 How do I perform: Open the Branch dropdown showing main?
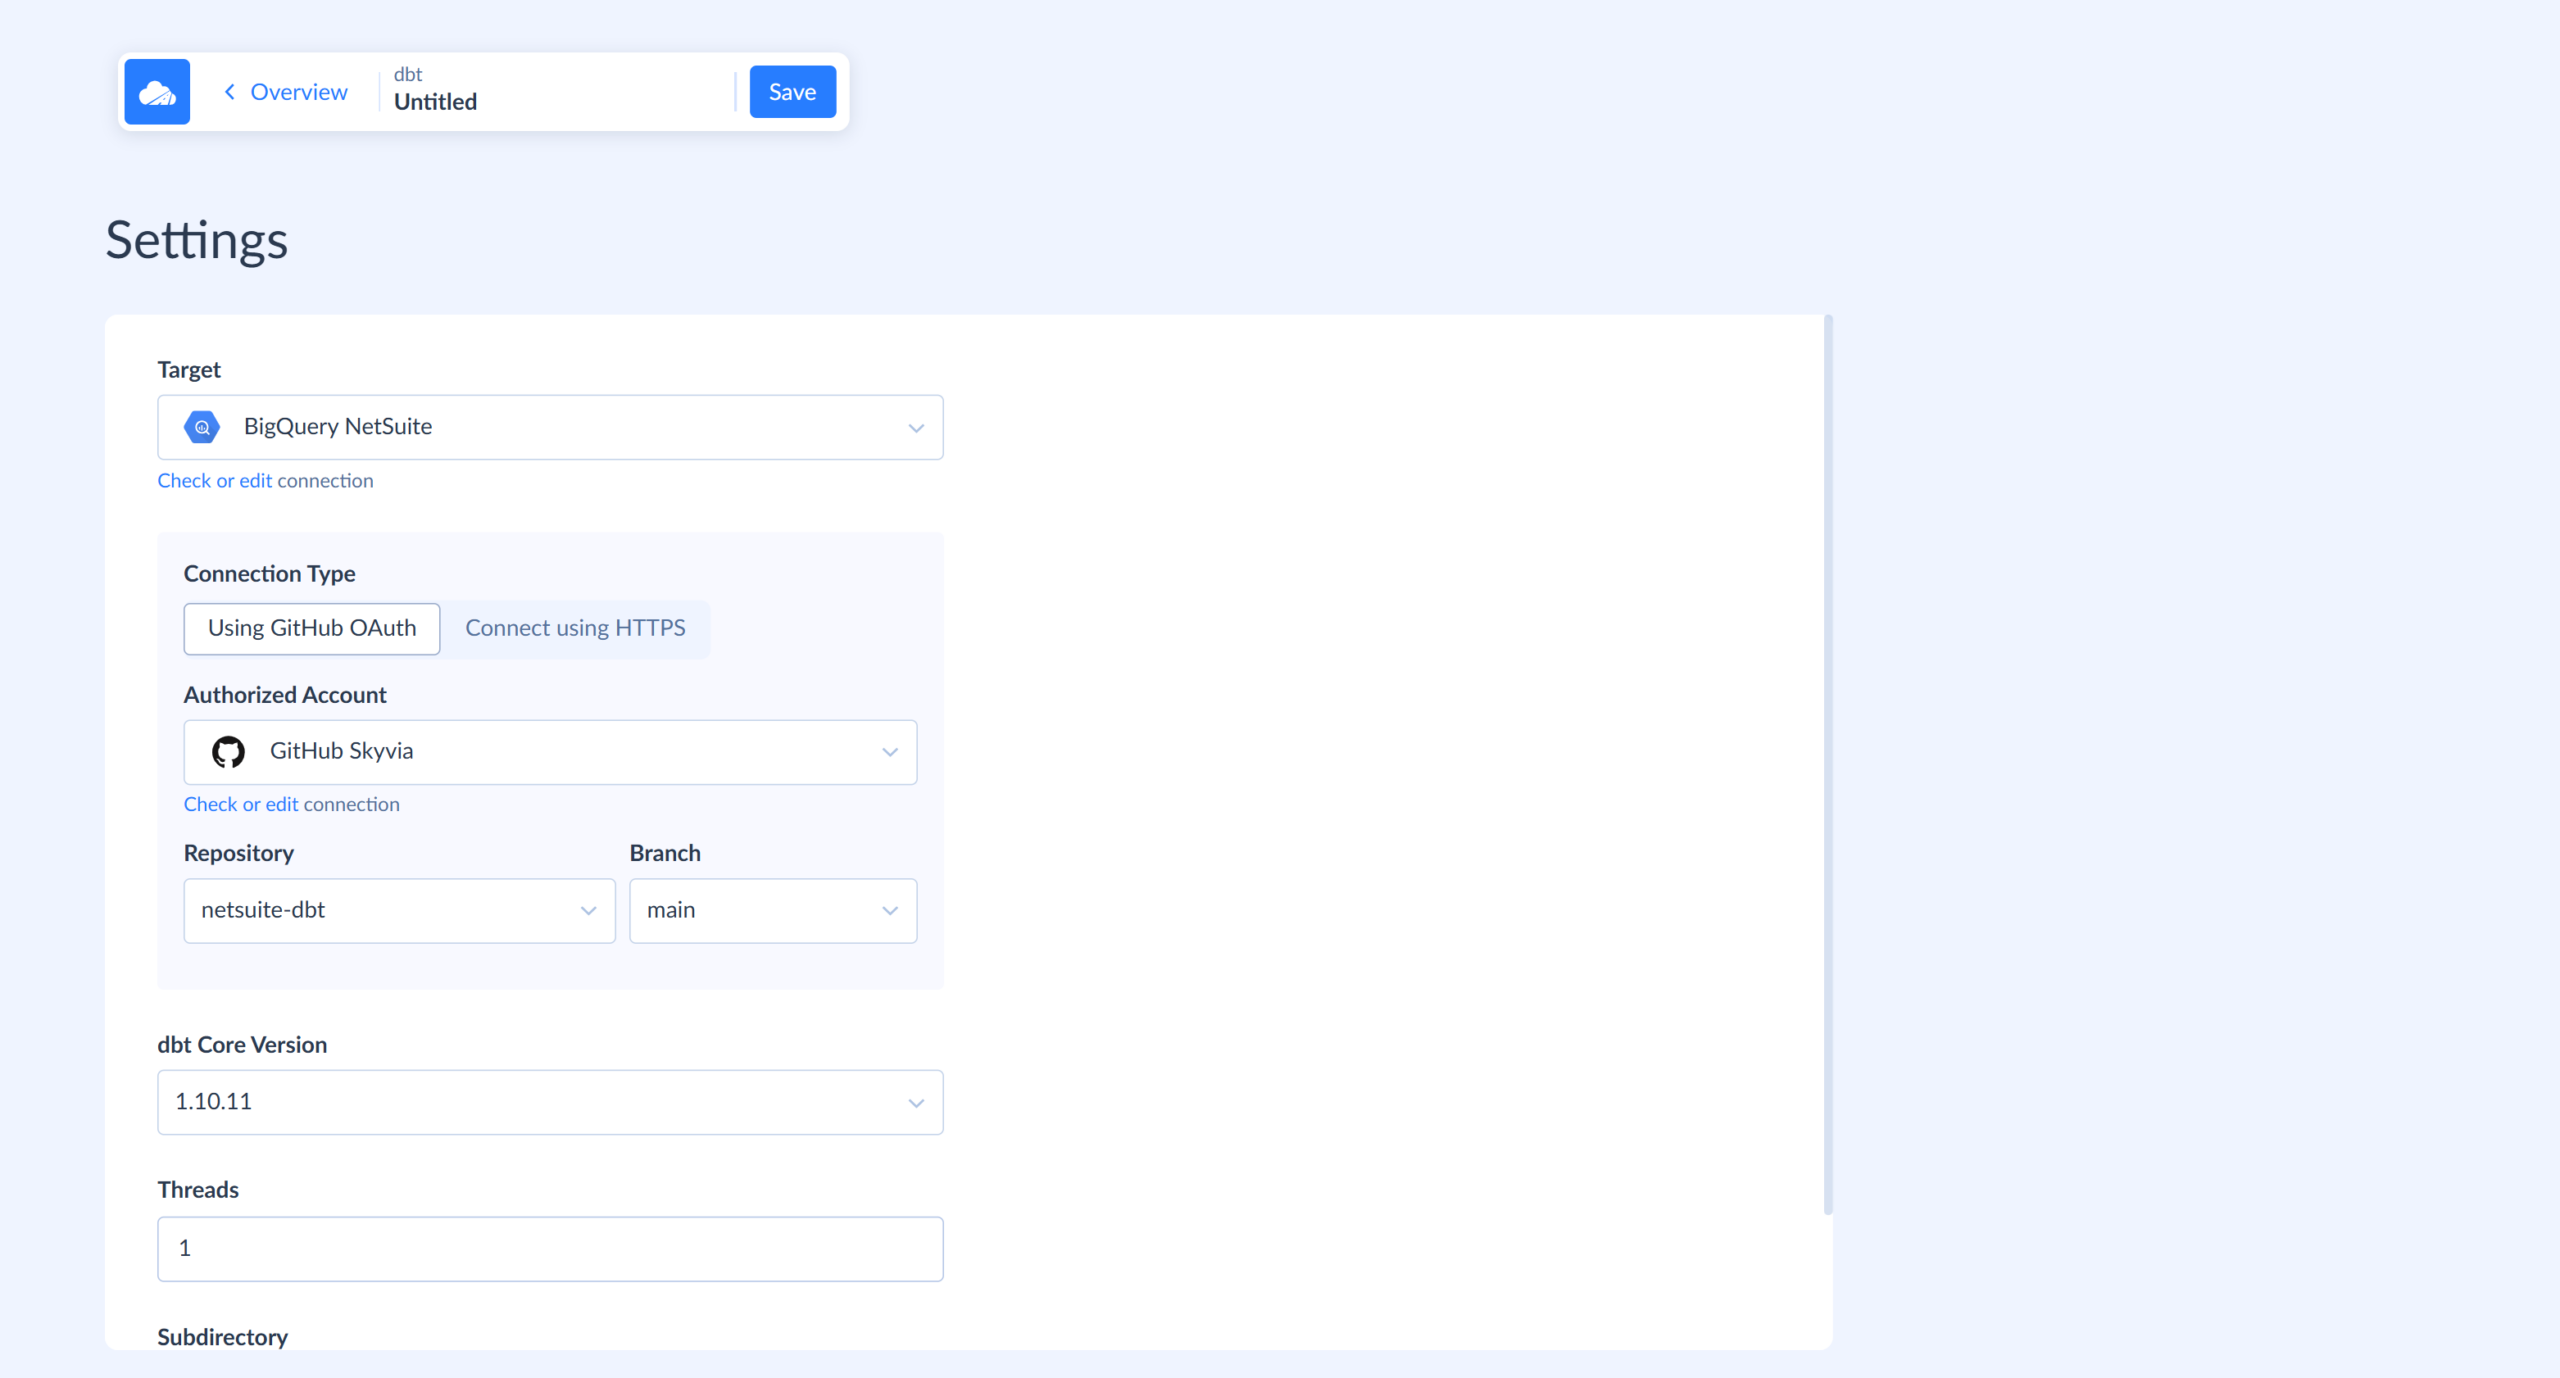(x=773, y=911)
